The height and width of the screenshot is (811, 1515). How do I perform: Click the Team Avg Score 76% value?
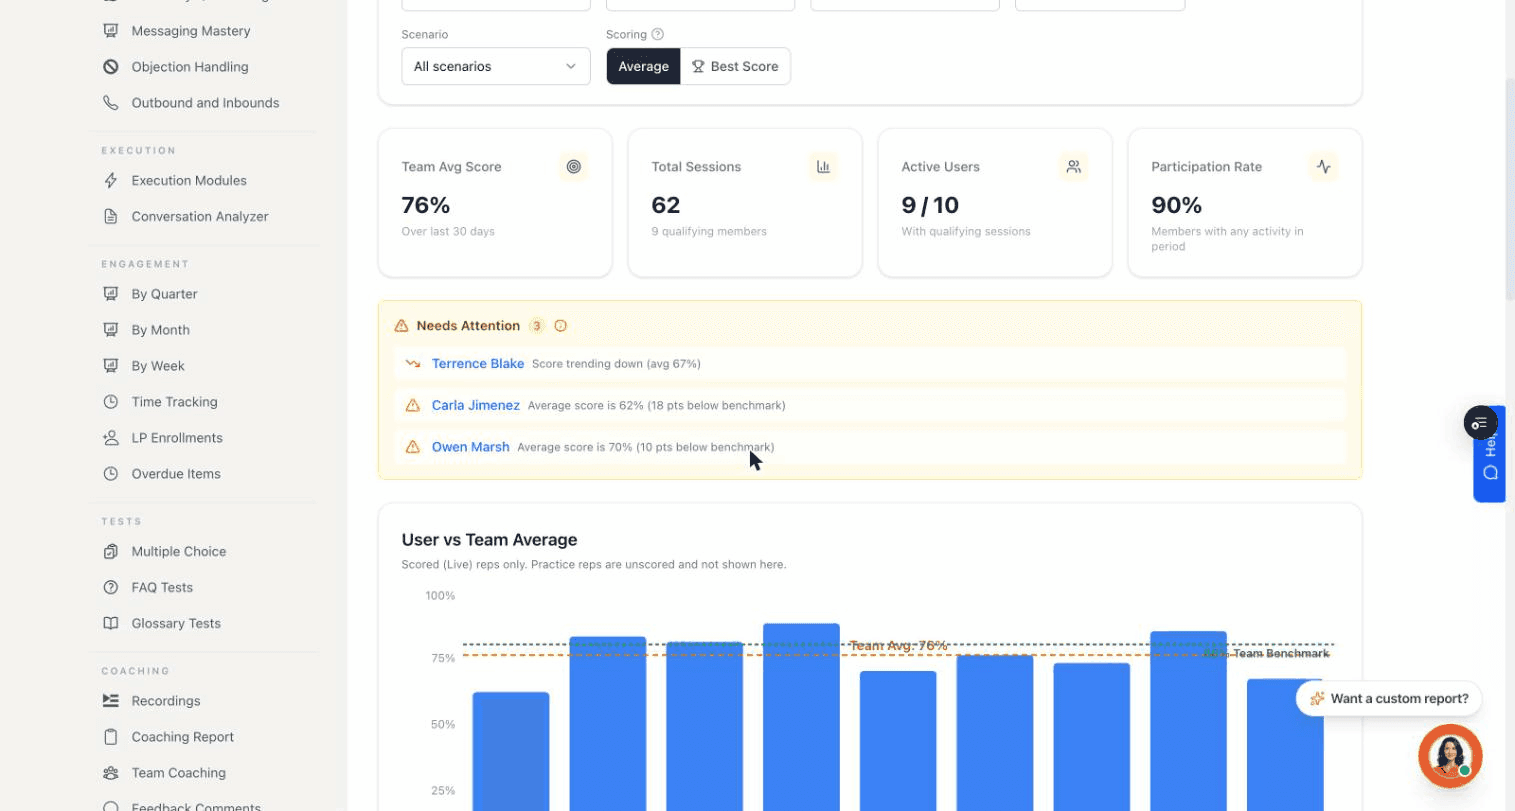(x=426, y=205)
